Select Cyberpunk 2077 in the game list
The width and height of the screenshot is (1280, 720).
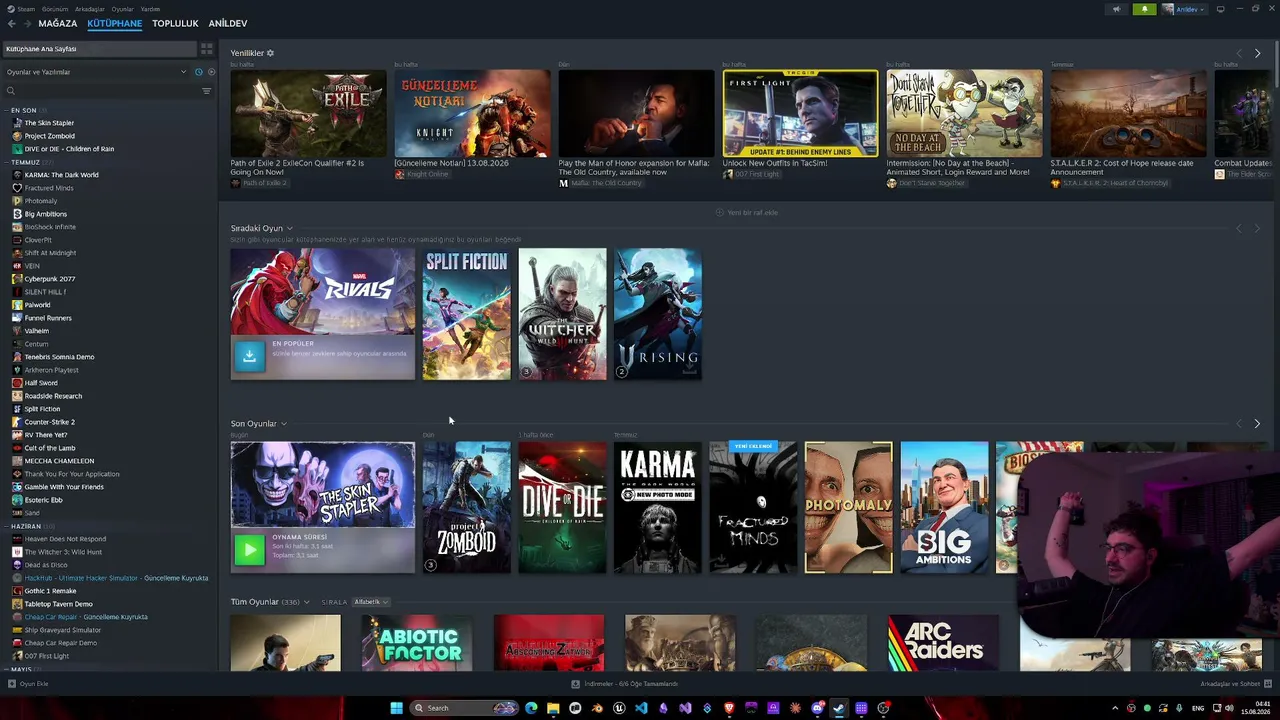50,279
